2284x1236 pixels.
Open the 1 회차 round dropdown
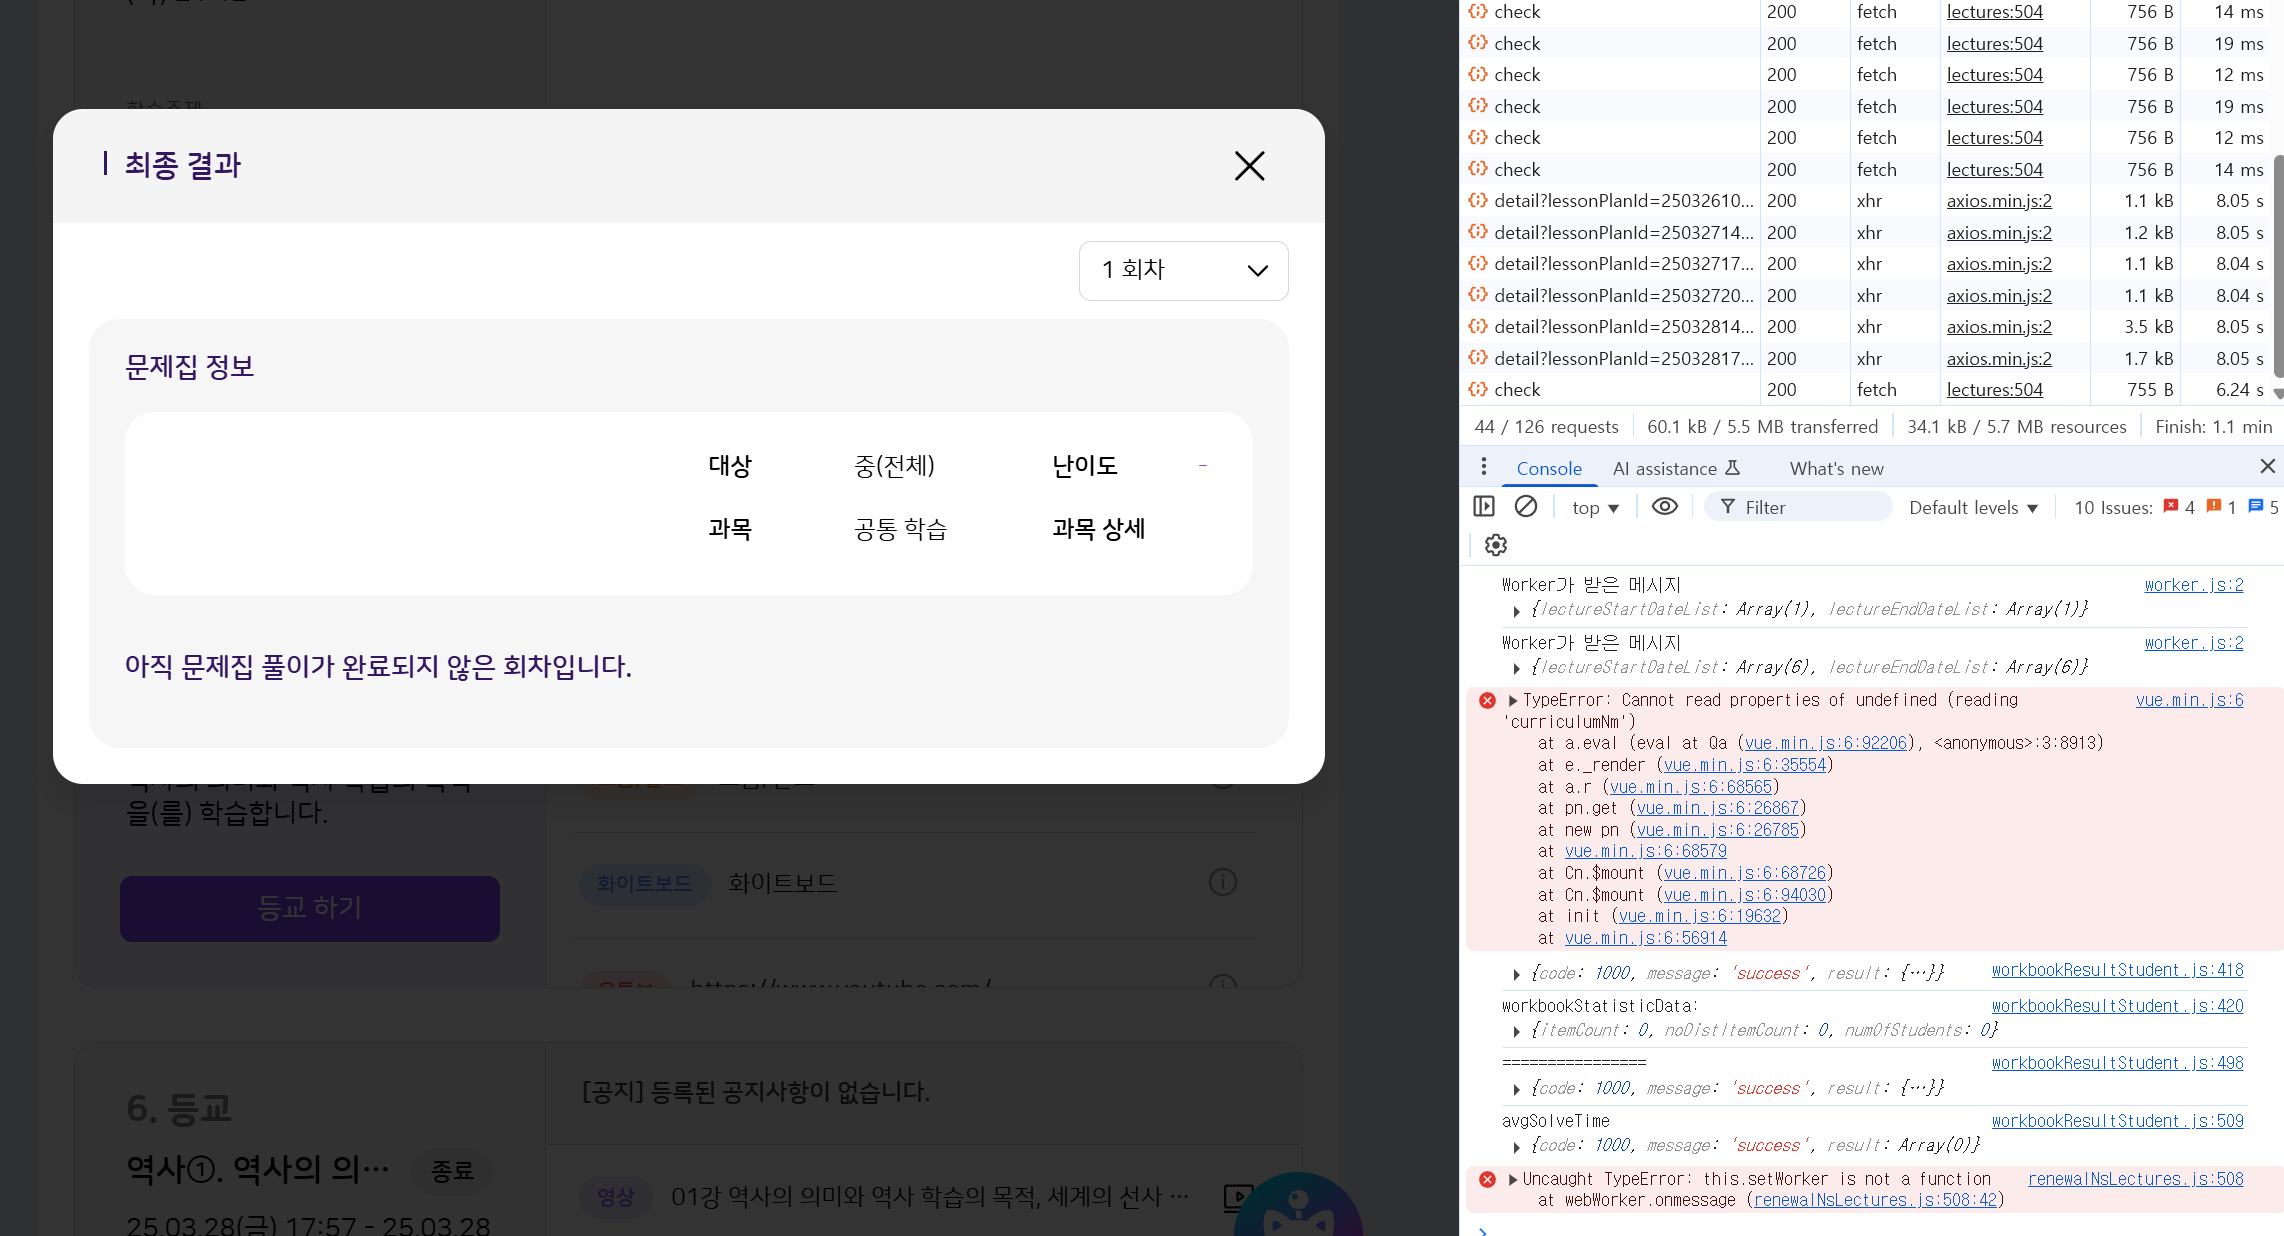pyautogui.click(x=1183, y=270)
